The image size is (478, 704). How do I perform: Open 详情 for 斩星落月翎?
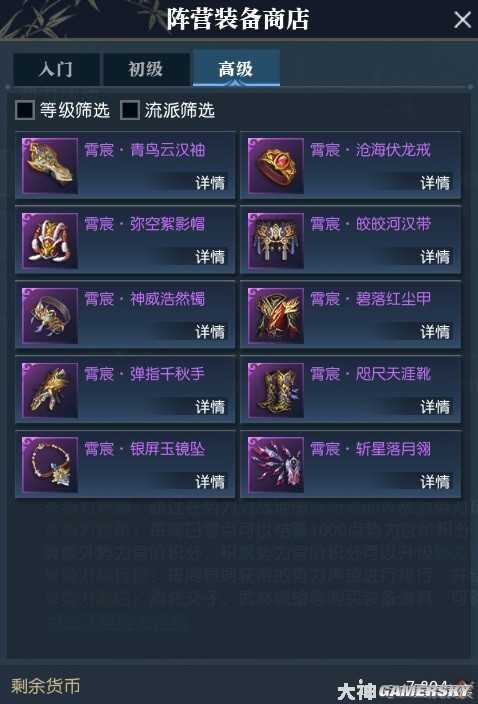[435, 482]
